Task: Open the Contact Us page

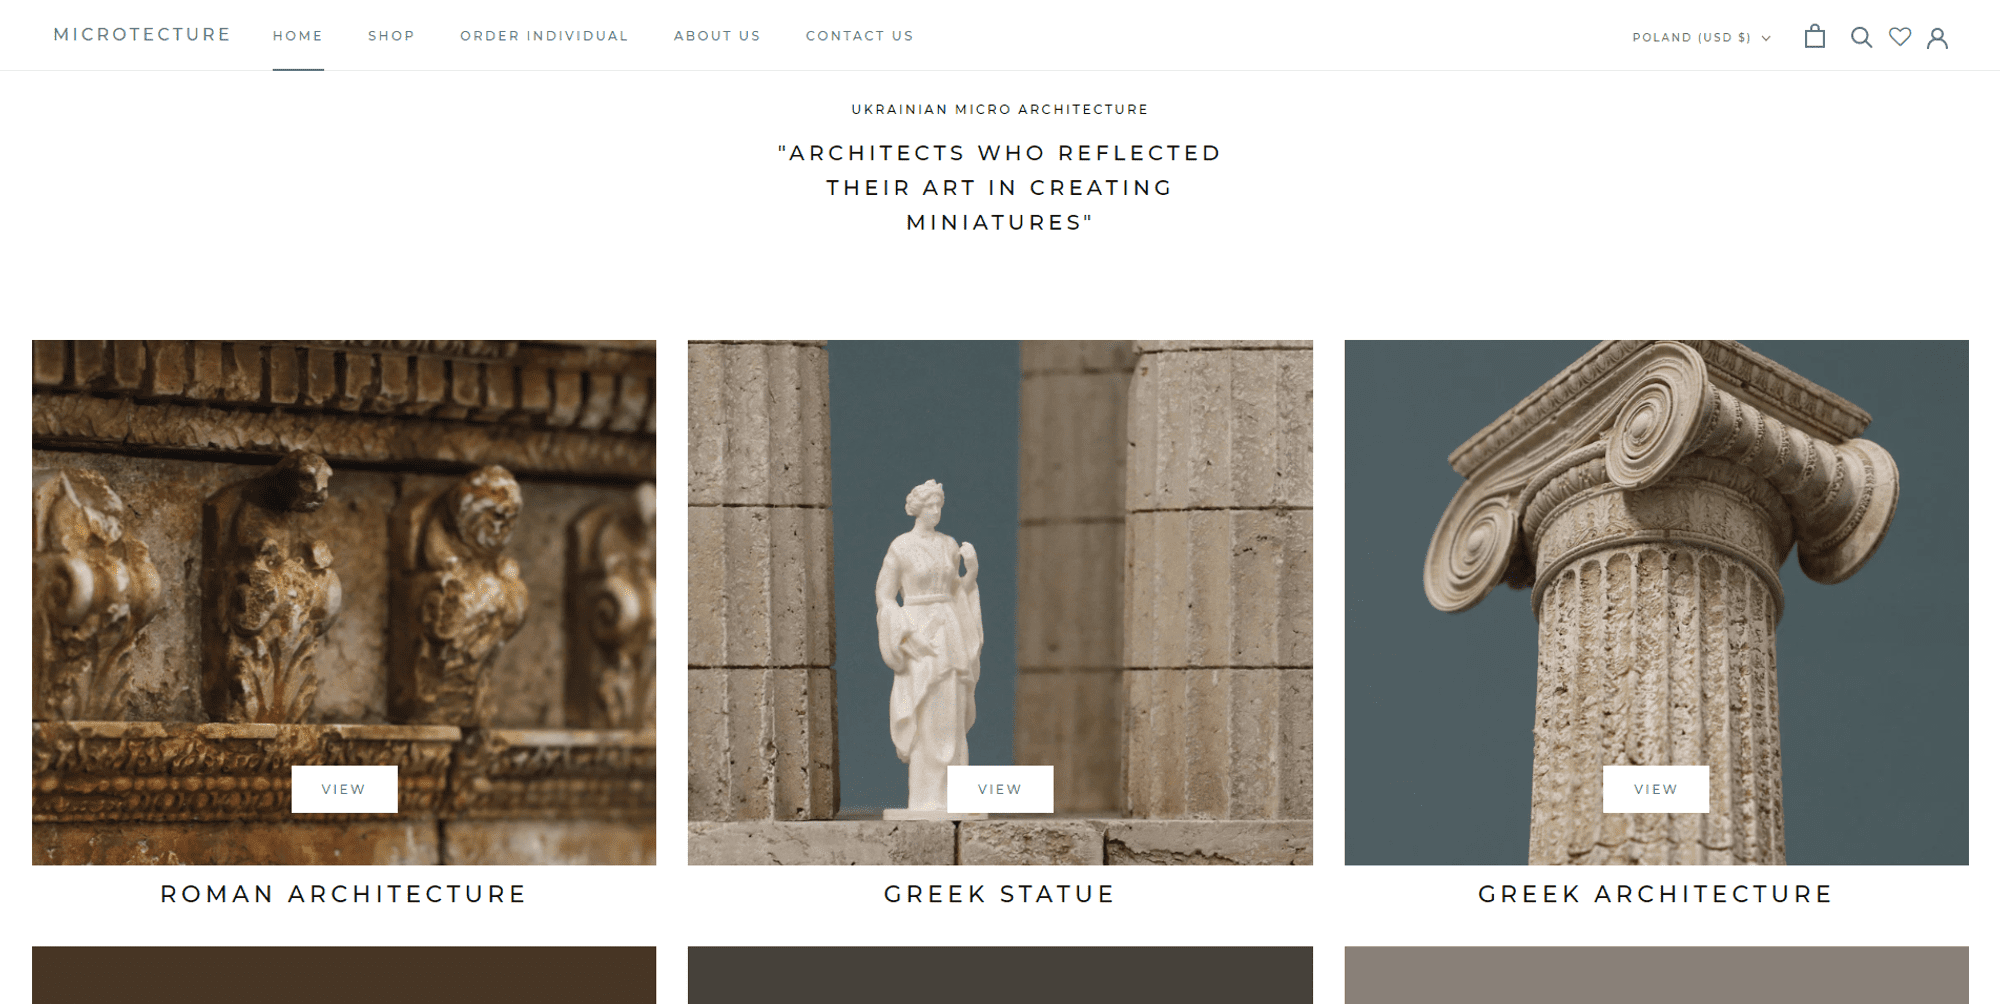Action: coord(860,36)
